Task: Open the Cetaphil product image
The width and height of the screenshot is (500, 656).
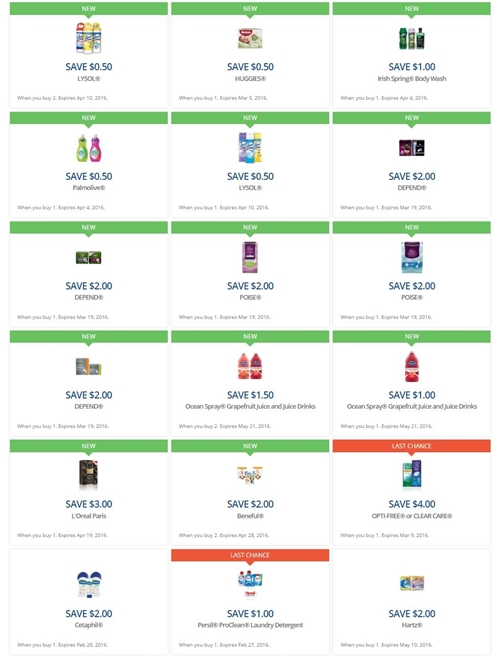Action: tap(89, 584)
